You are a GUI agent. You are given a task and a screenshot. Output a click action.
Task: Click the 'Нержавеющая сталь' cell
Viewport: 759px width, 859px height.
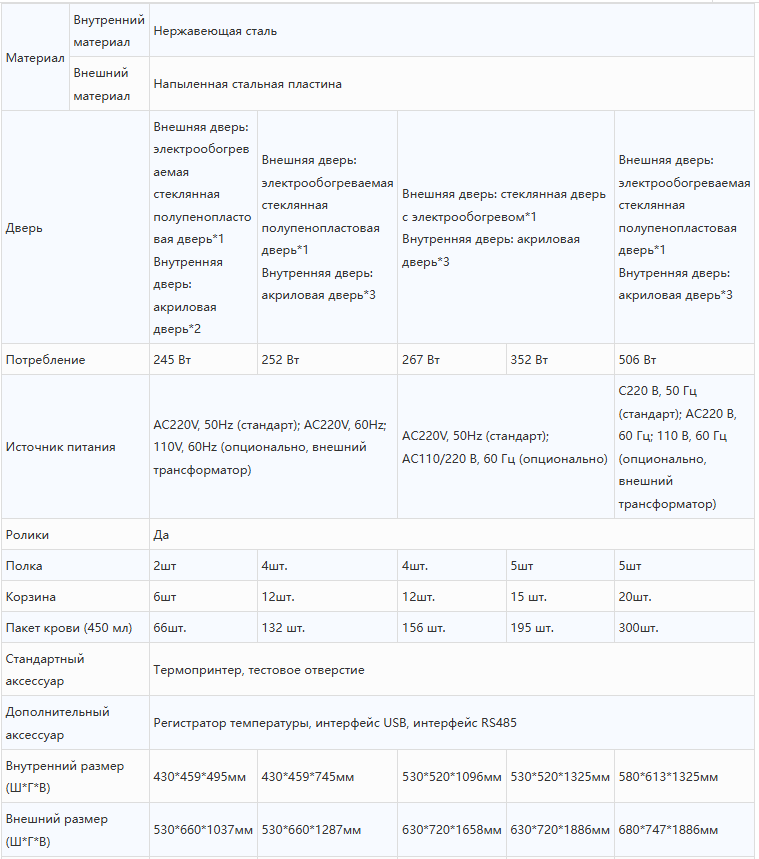(452, 31)
